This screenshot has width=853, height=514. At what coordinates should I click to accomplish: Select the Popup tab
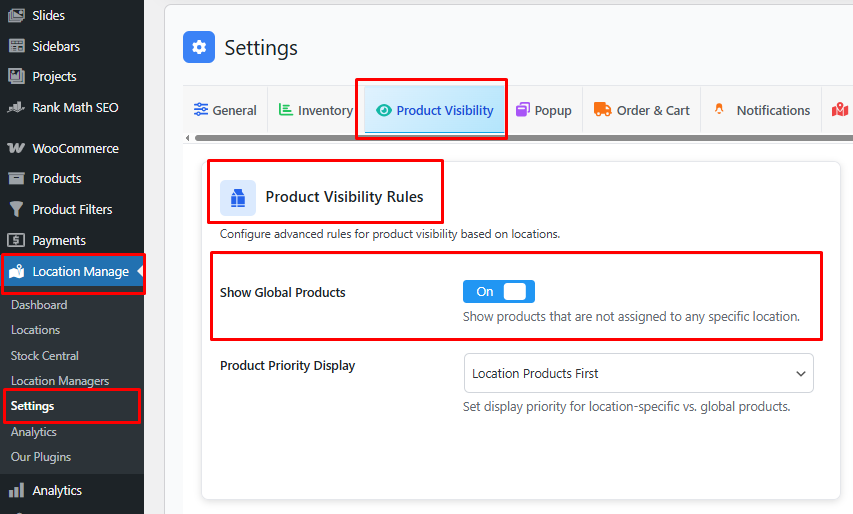point(543,110)
